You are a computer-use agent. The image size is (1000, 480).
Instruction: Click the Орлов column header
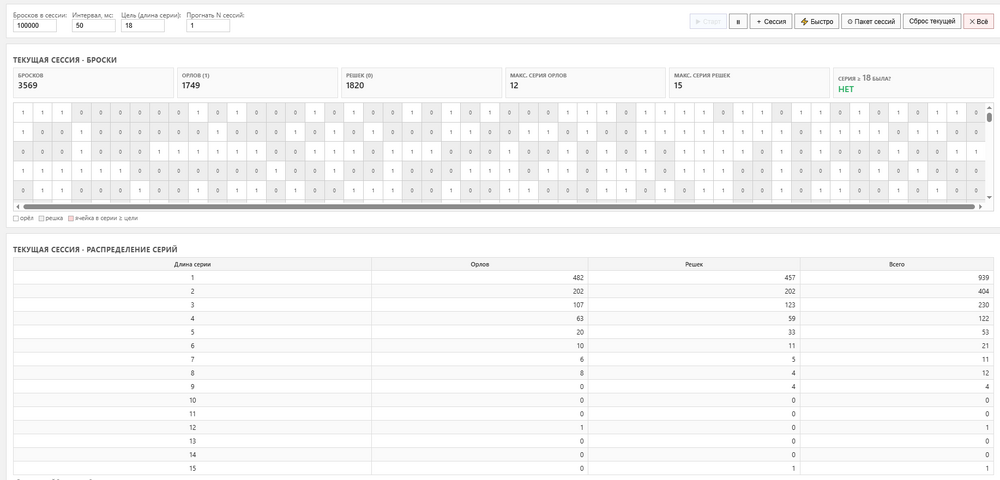(480, 265)
